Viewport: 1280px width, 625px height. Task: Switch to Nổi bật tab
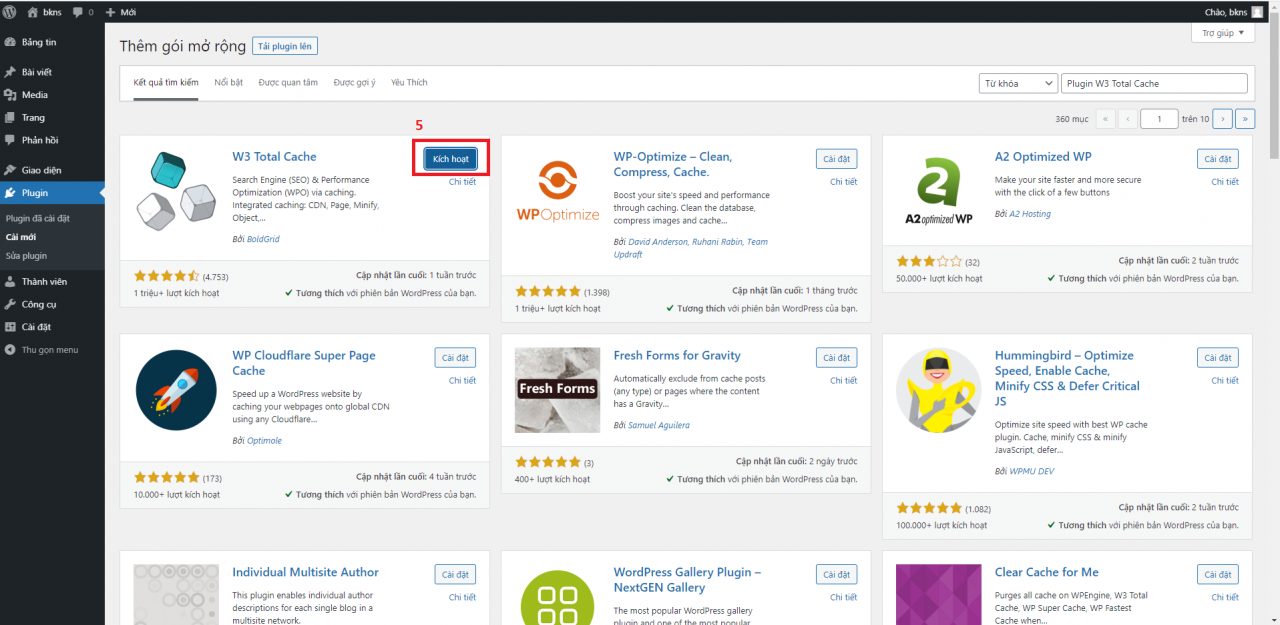[229, 83]
